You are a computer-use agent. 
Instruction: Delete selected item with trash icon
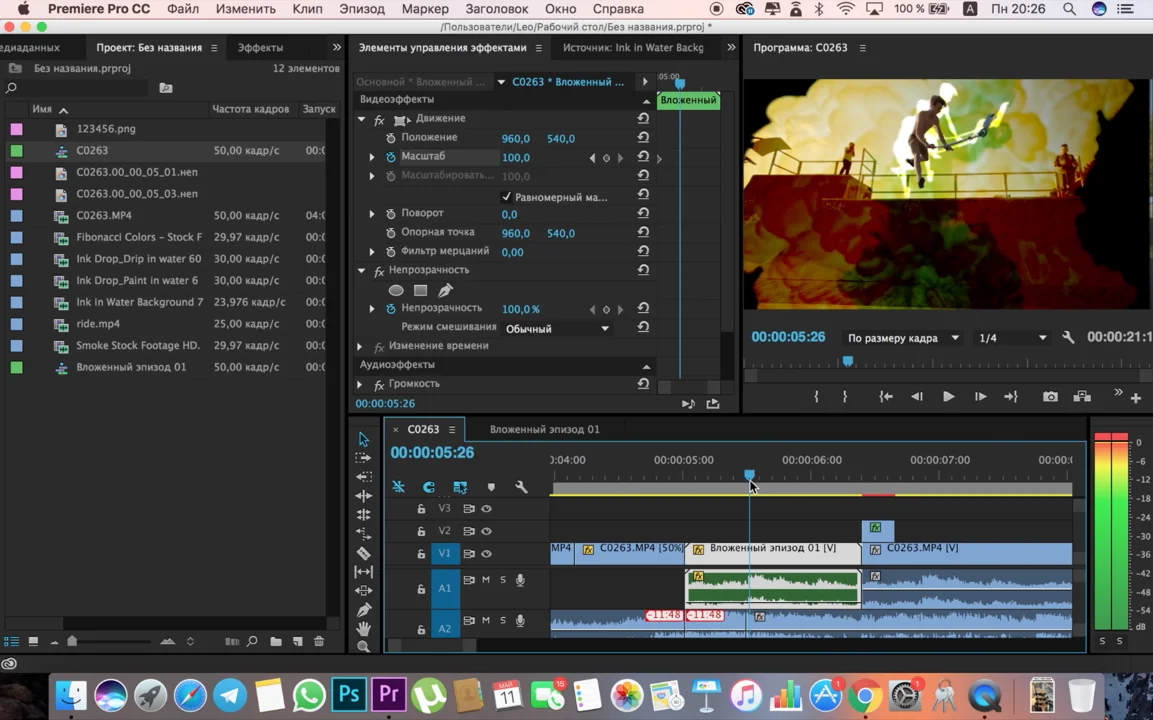(x=319, y=641)
